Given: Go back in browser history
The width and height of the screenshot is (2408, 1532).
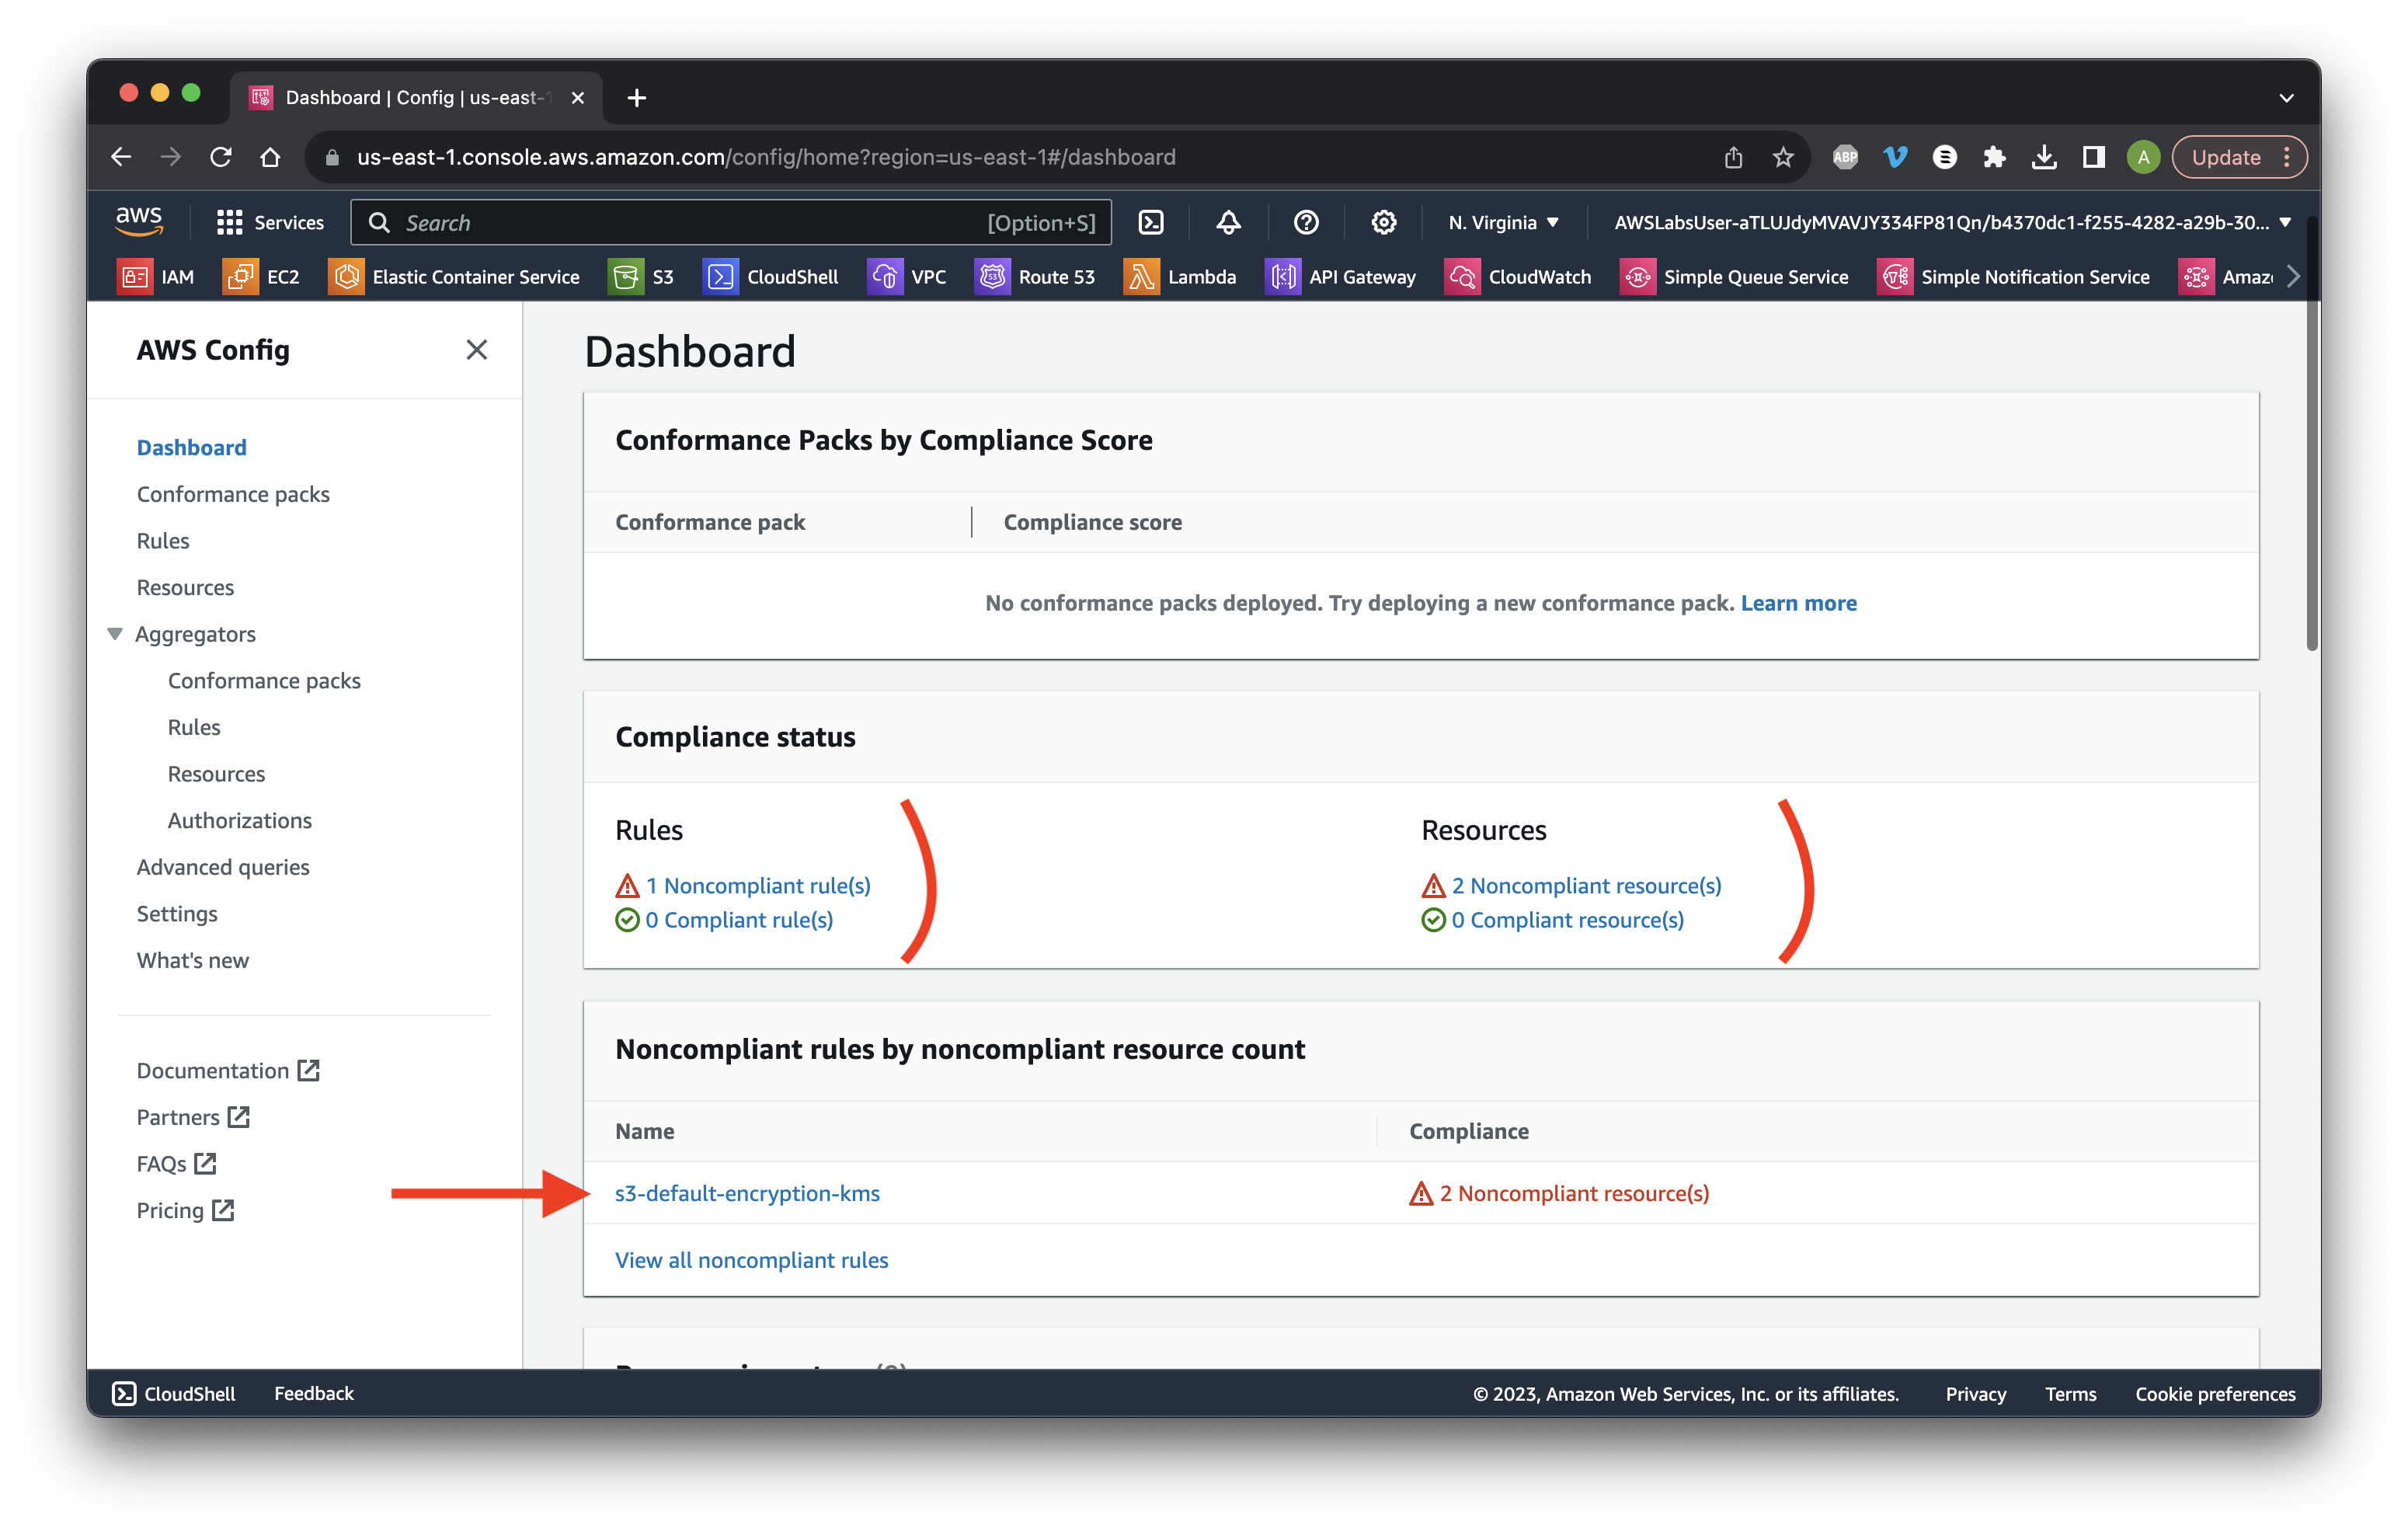Looking at the screenshot, I should click(x=121, y=157).
